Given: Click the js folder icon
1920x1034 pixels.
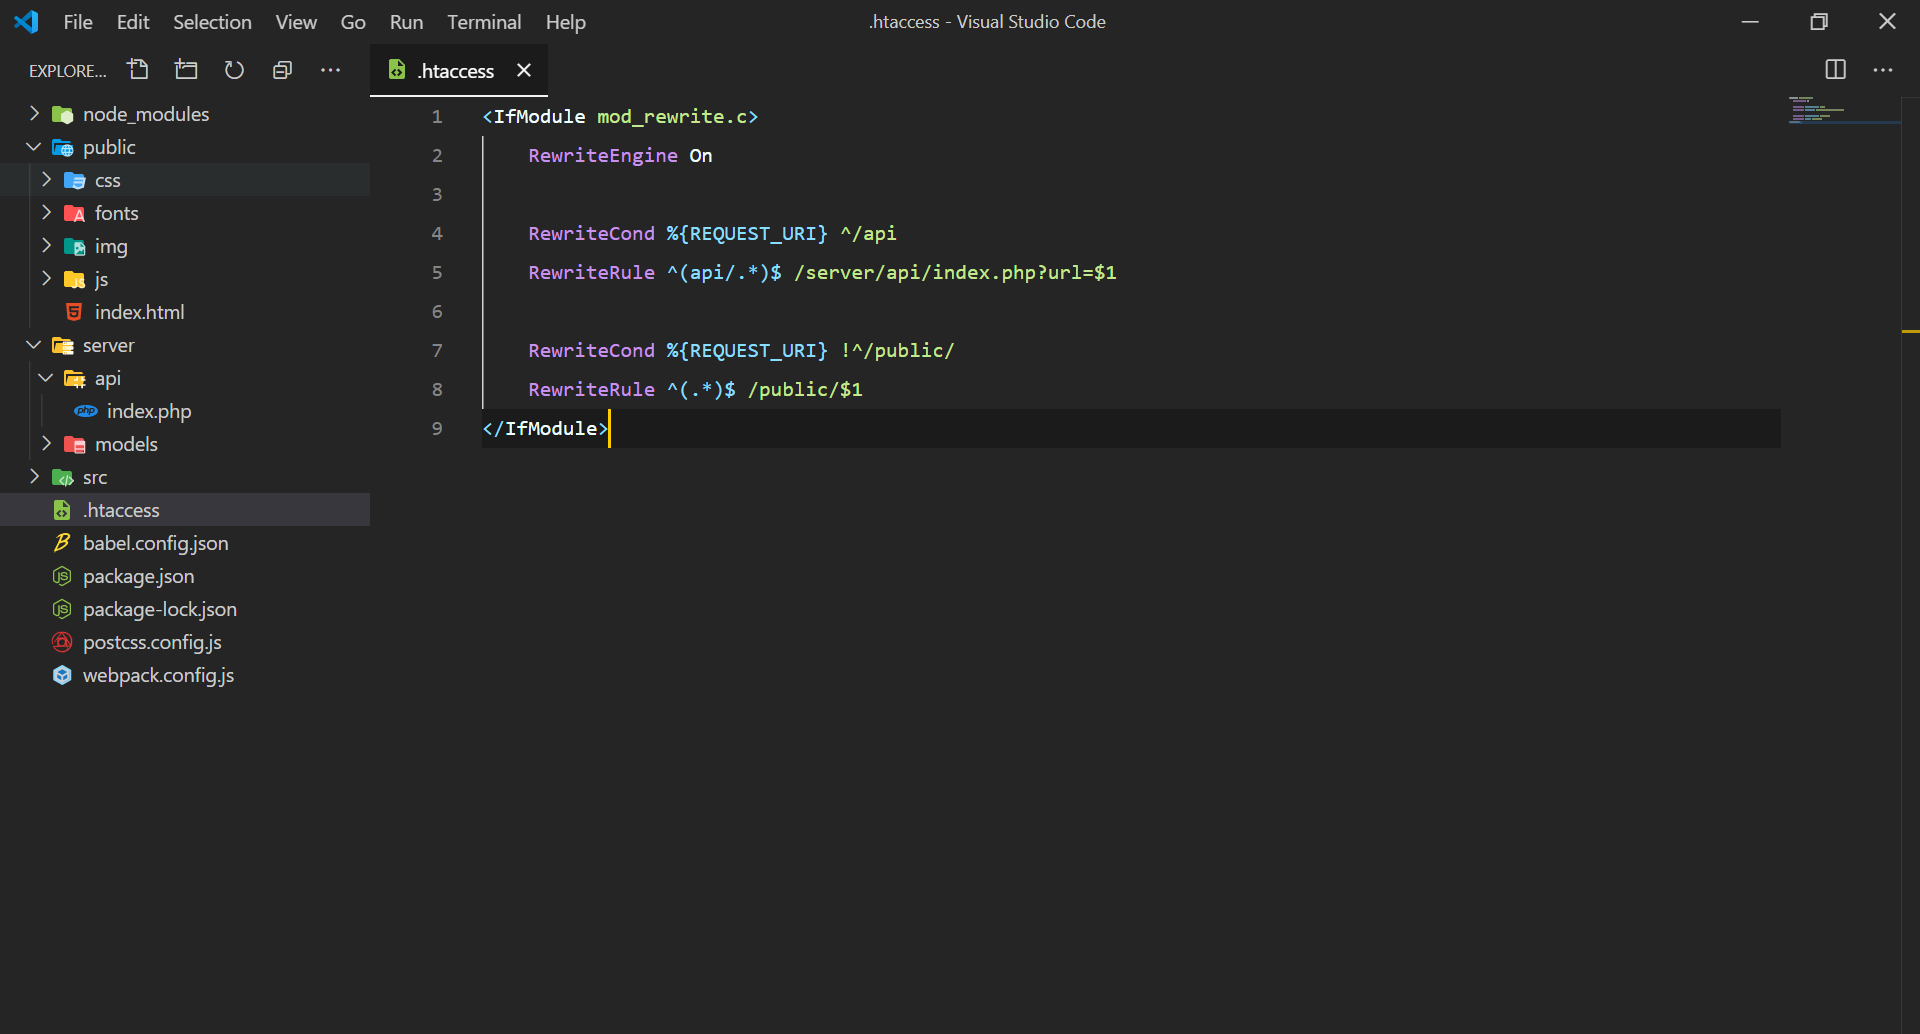Looking at the screenshot, I should (x=74, y=279).
